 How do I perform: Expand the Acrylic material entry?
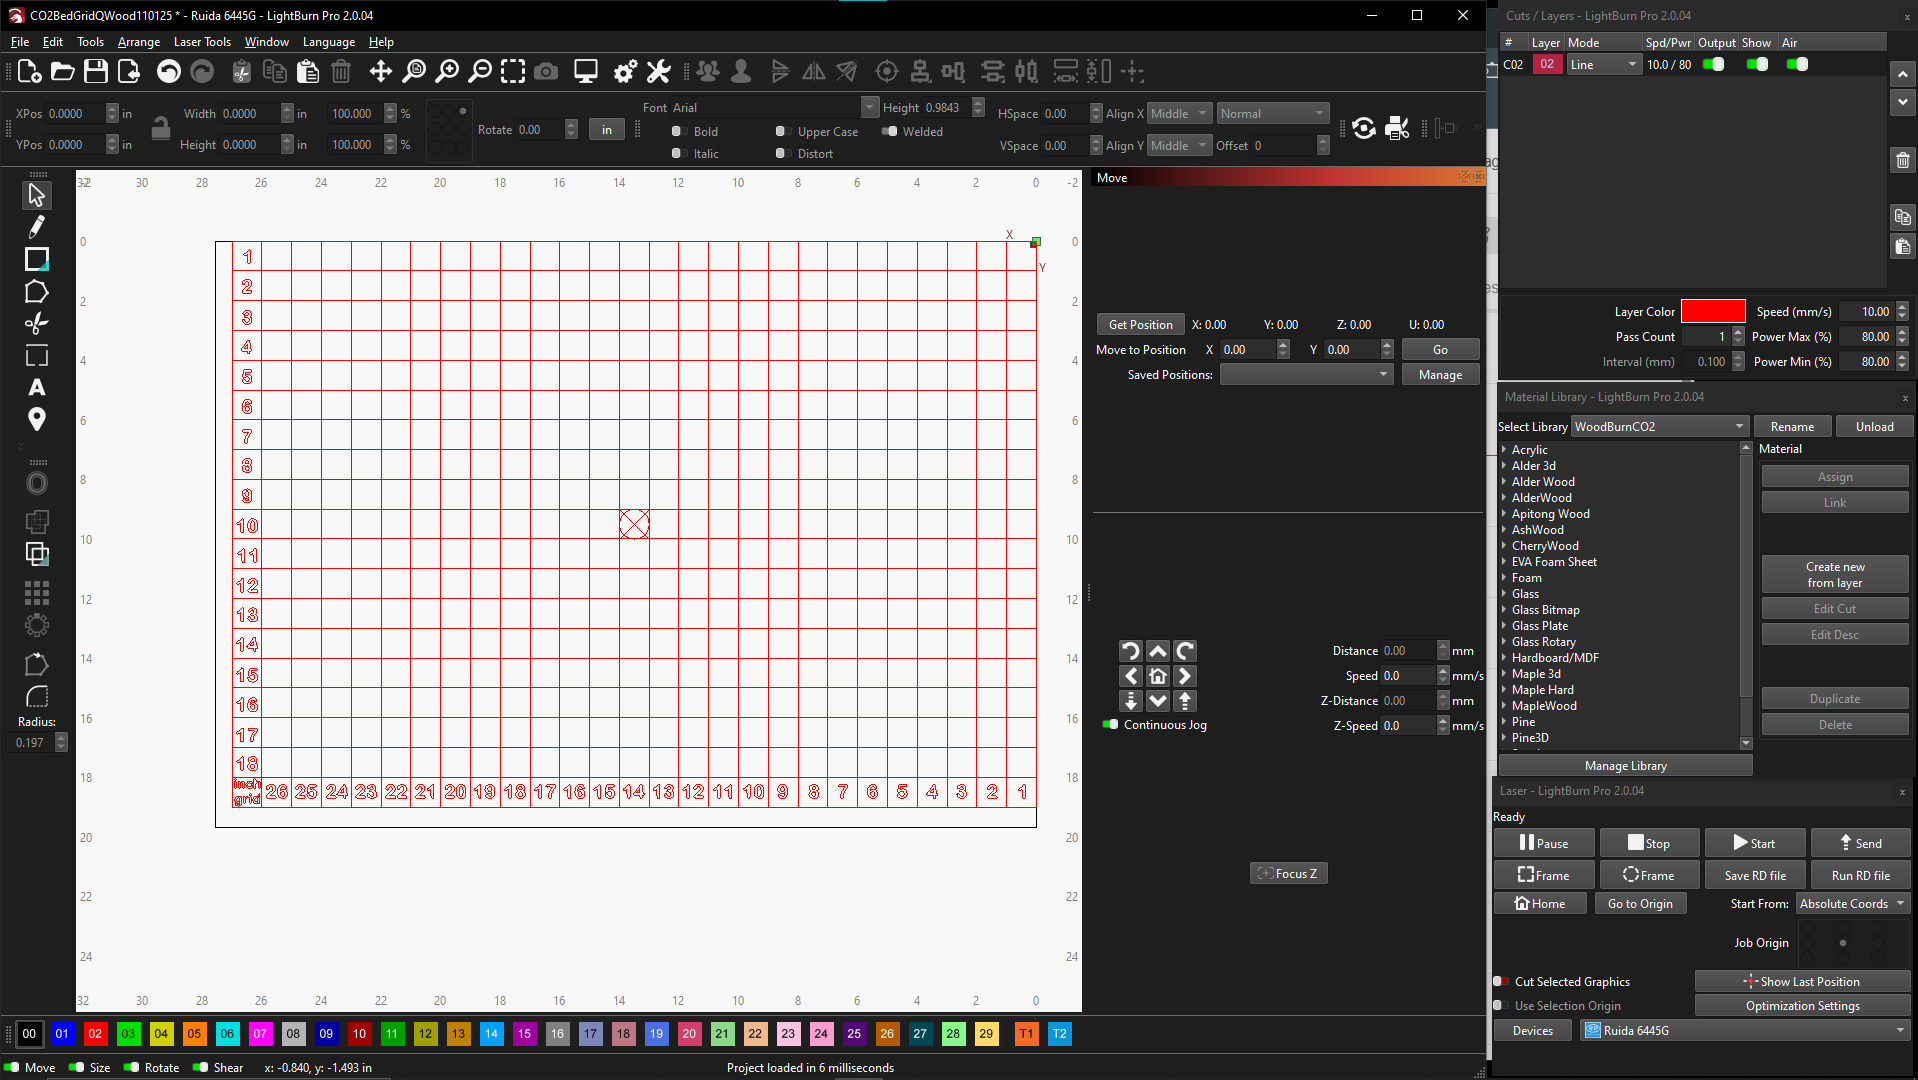coord(1504,450)
